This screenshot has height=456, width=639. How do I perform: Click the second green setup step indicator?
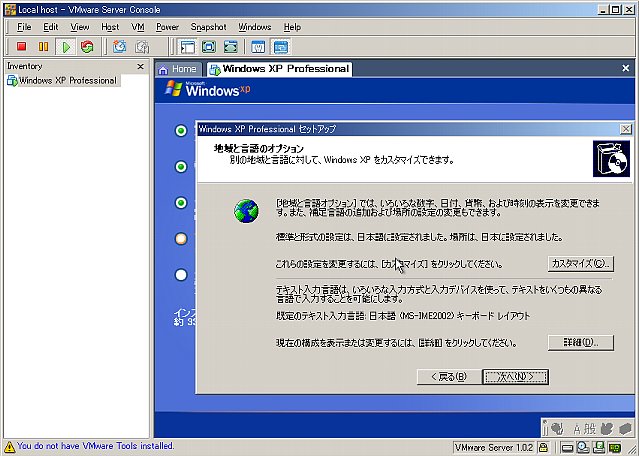point(181,167)
